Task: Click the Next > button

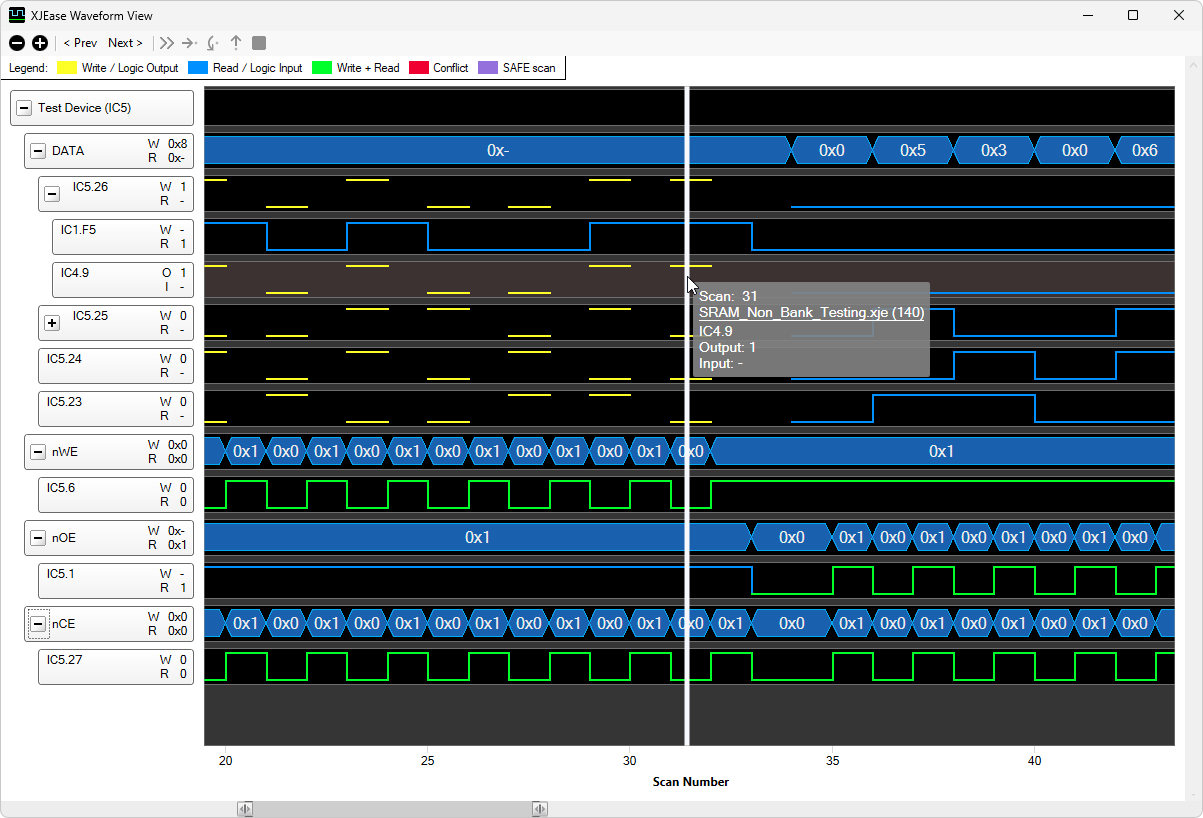Action: (x=125, y=43)
